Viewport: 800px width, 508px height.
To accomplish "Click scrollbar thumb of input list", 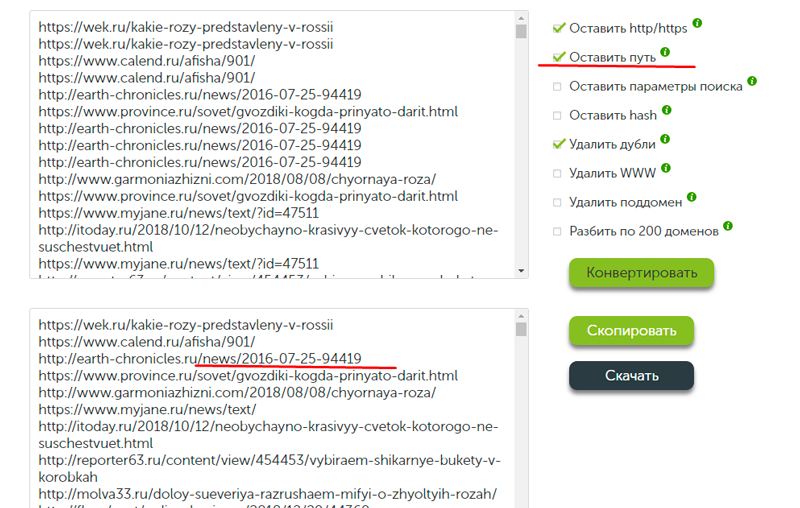I will coord(521,32).
